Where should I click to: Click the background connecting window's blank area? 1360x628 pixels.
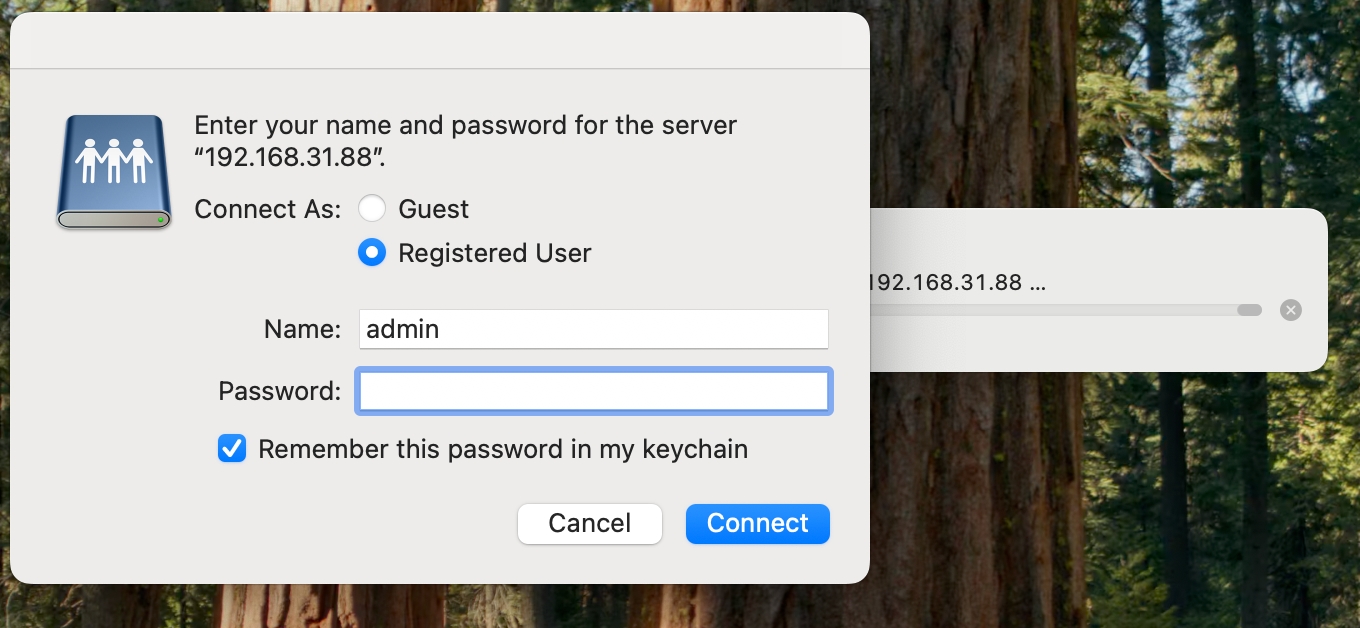click(1100, 345)
